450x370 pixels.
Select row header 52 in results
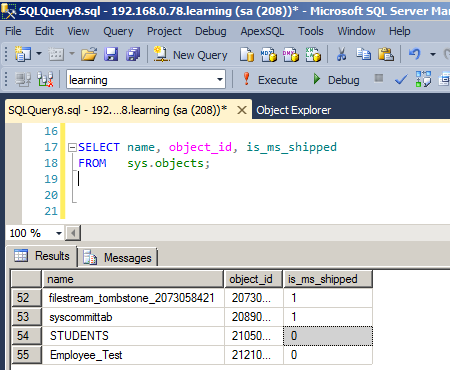(x=26, y=298)
